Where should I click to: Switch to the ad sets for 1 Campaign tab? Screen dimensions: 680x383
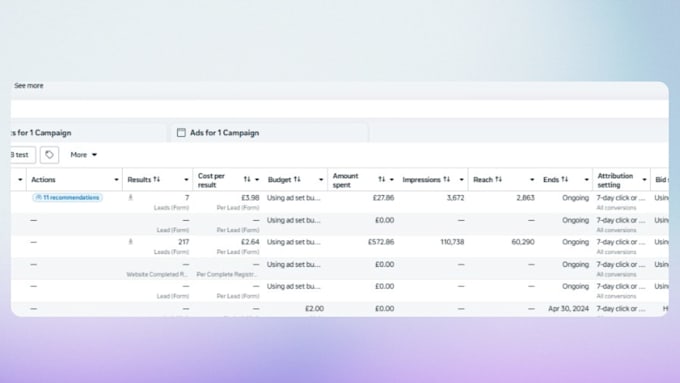pyautogui.click(x=87, y=133)
